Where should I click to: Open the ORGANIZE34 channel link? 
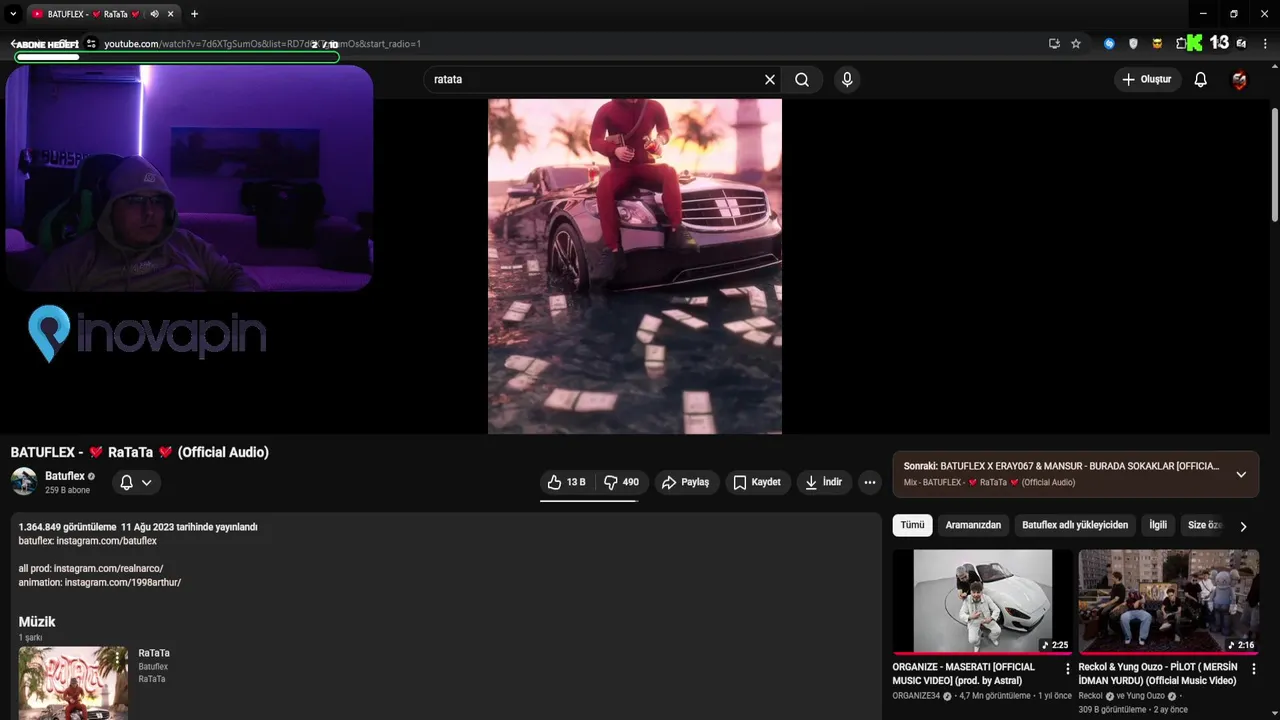point(916,696)
